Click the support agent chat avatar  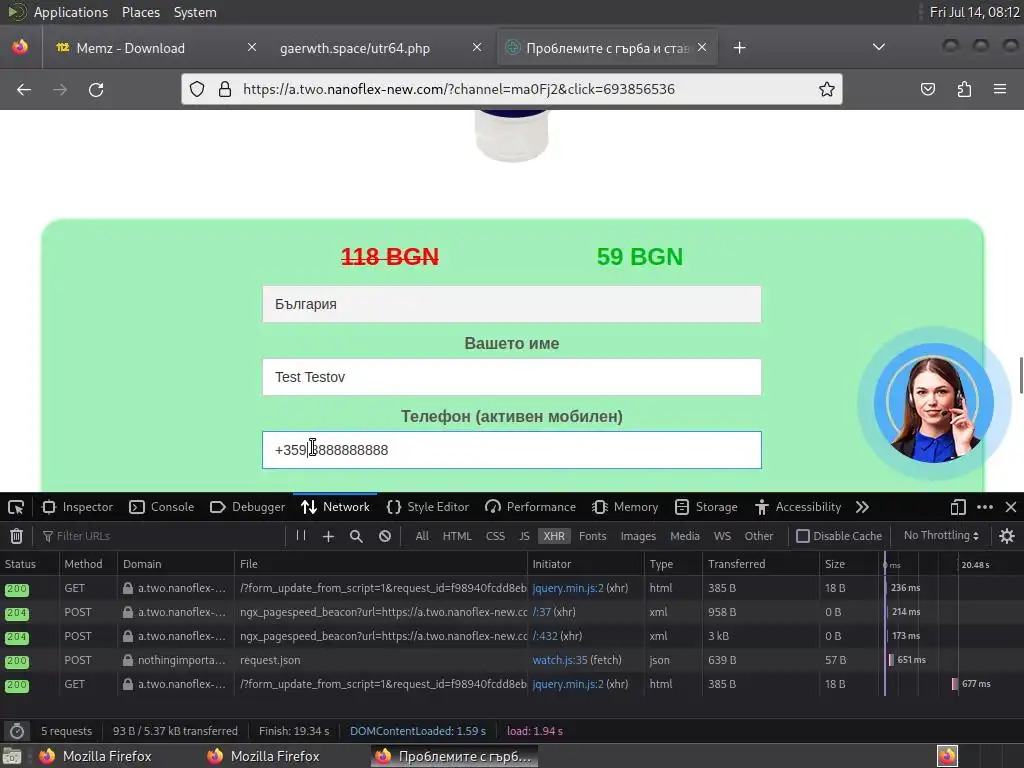(934, 403)
